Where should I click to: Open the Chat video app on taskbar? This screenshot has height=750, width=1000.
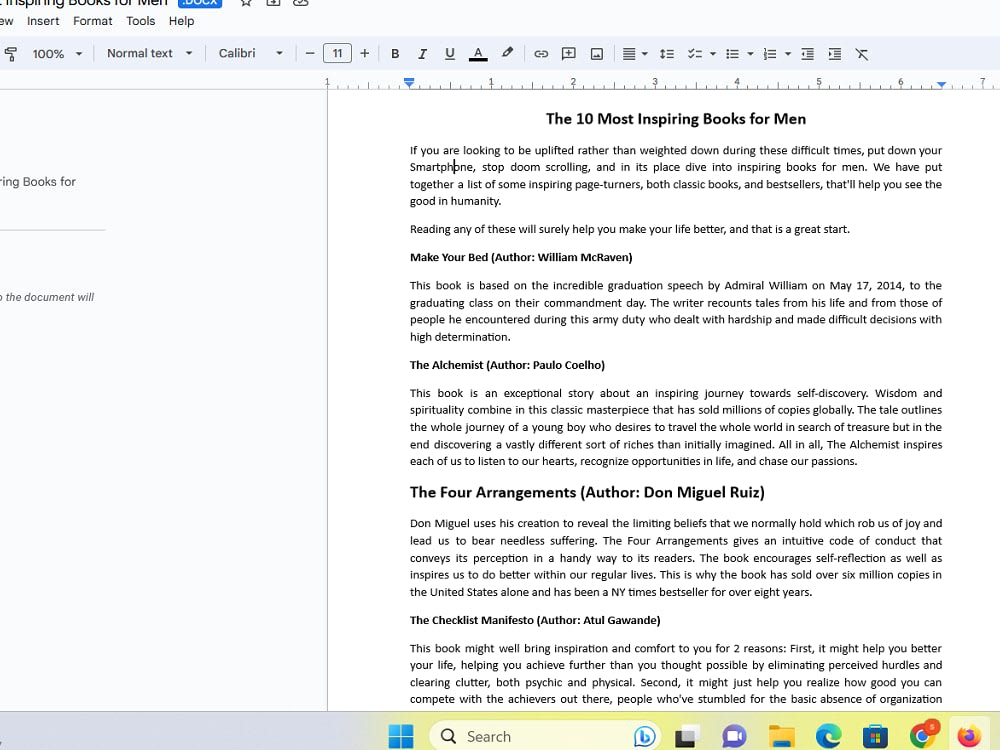734,737
